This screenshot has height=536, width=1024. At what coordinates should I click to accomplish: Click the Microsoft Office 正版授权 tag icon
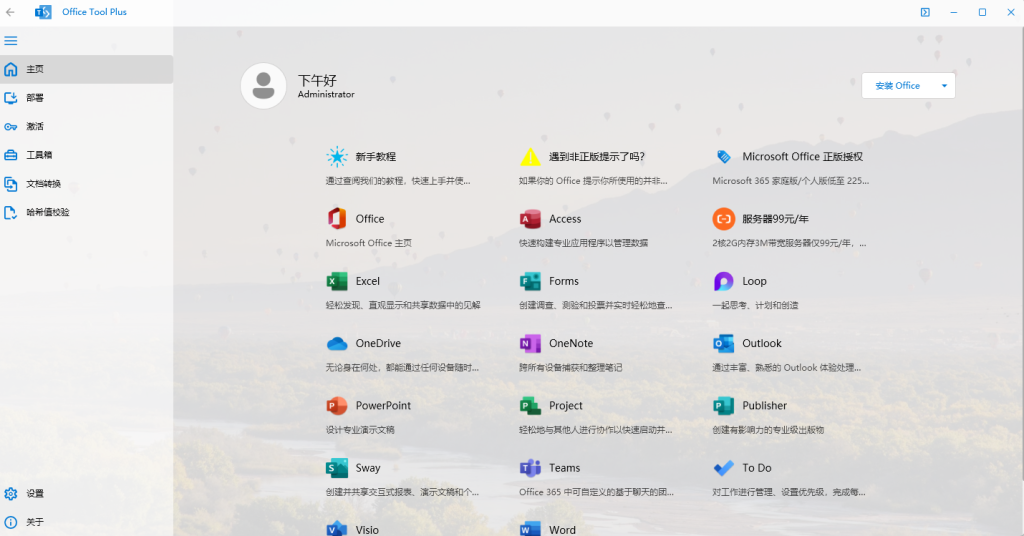(x=724, y=157)
